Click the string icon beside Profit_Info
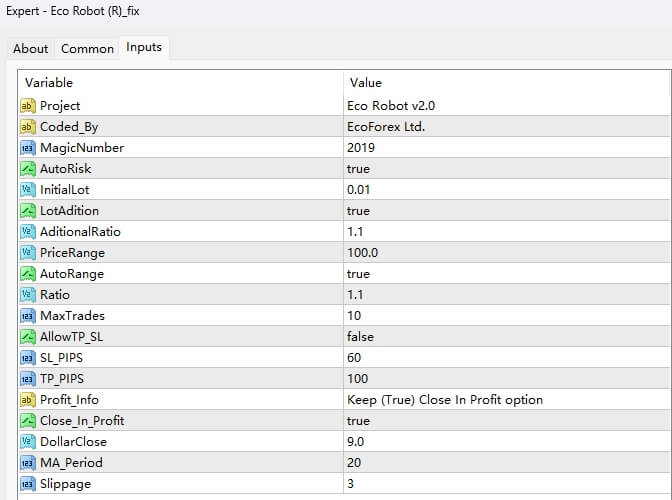Image resolution: width=672 pixels, height=500 pixels. 28,399
